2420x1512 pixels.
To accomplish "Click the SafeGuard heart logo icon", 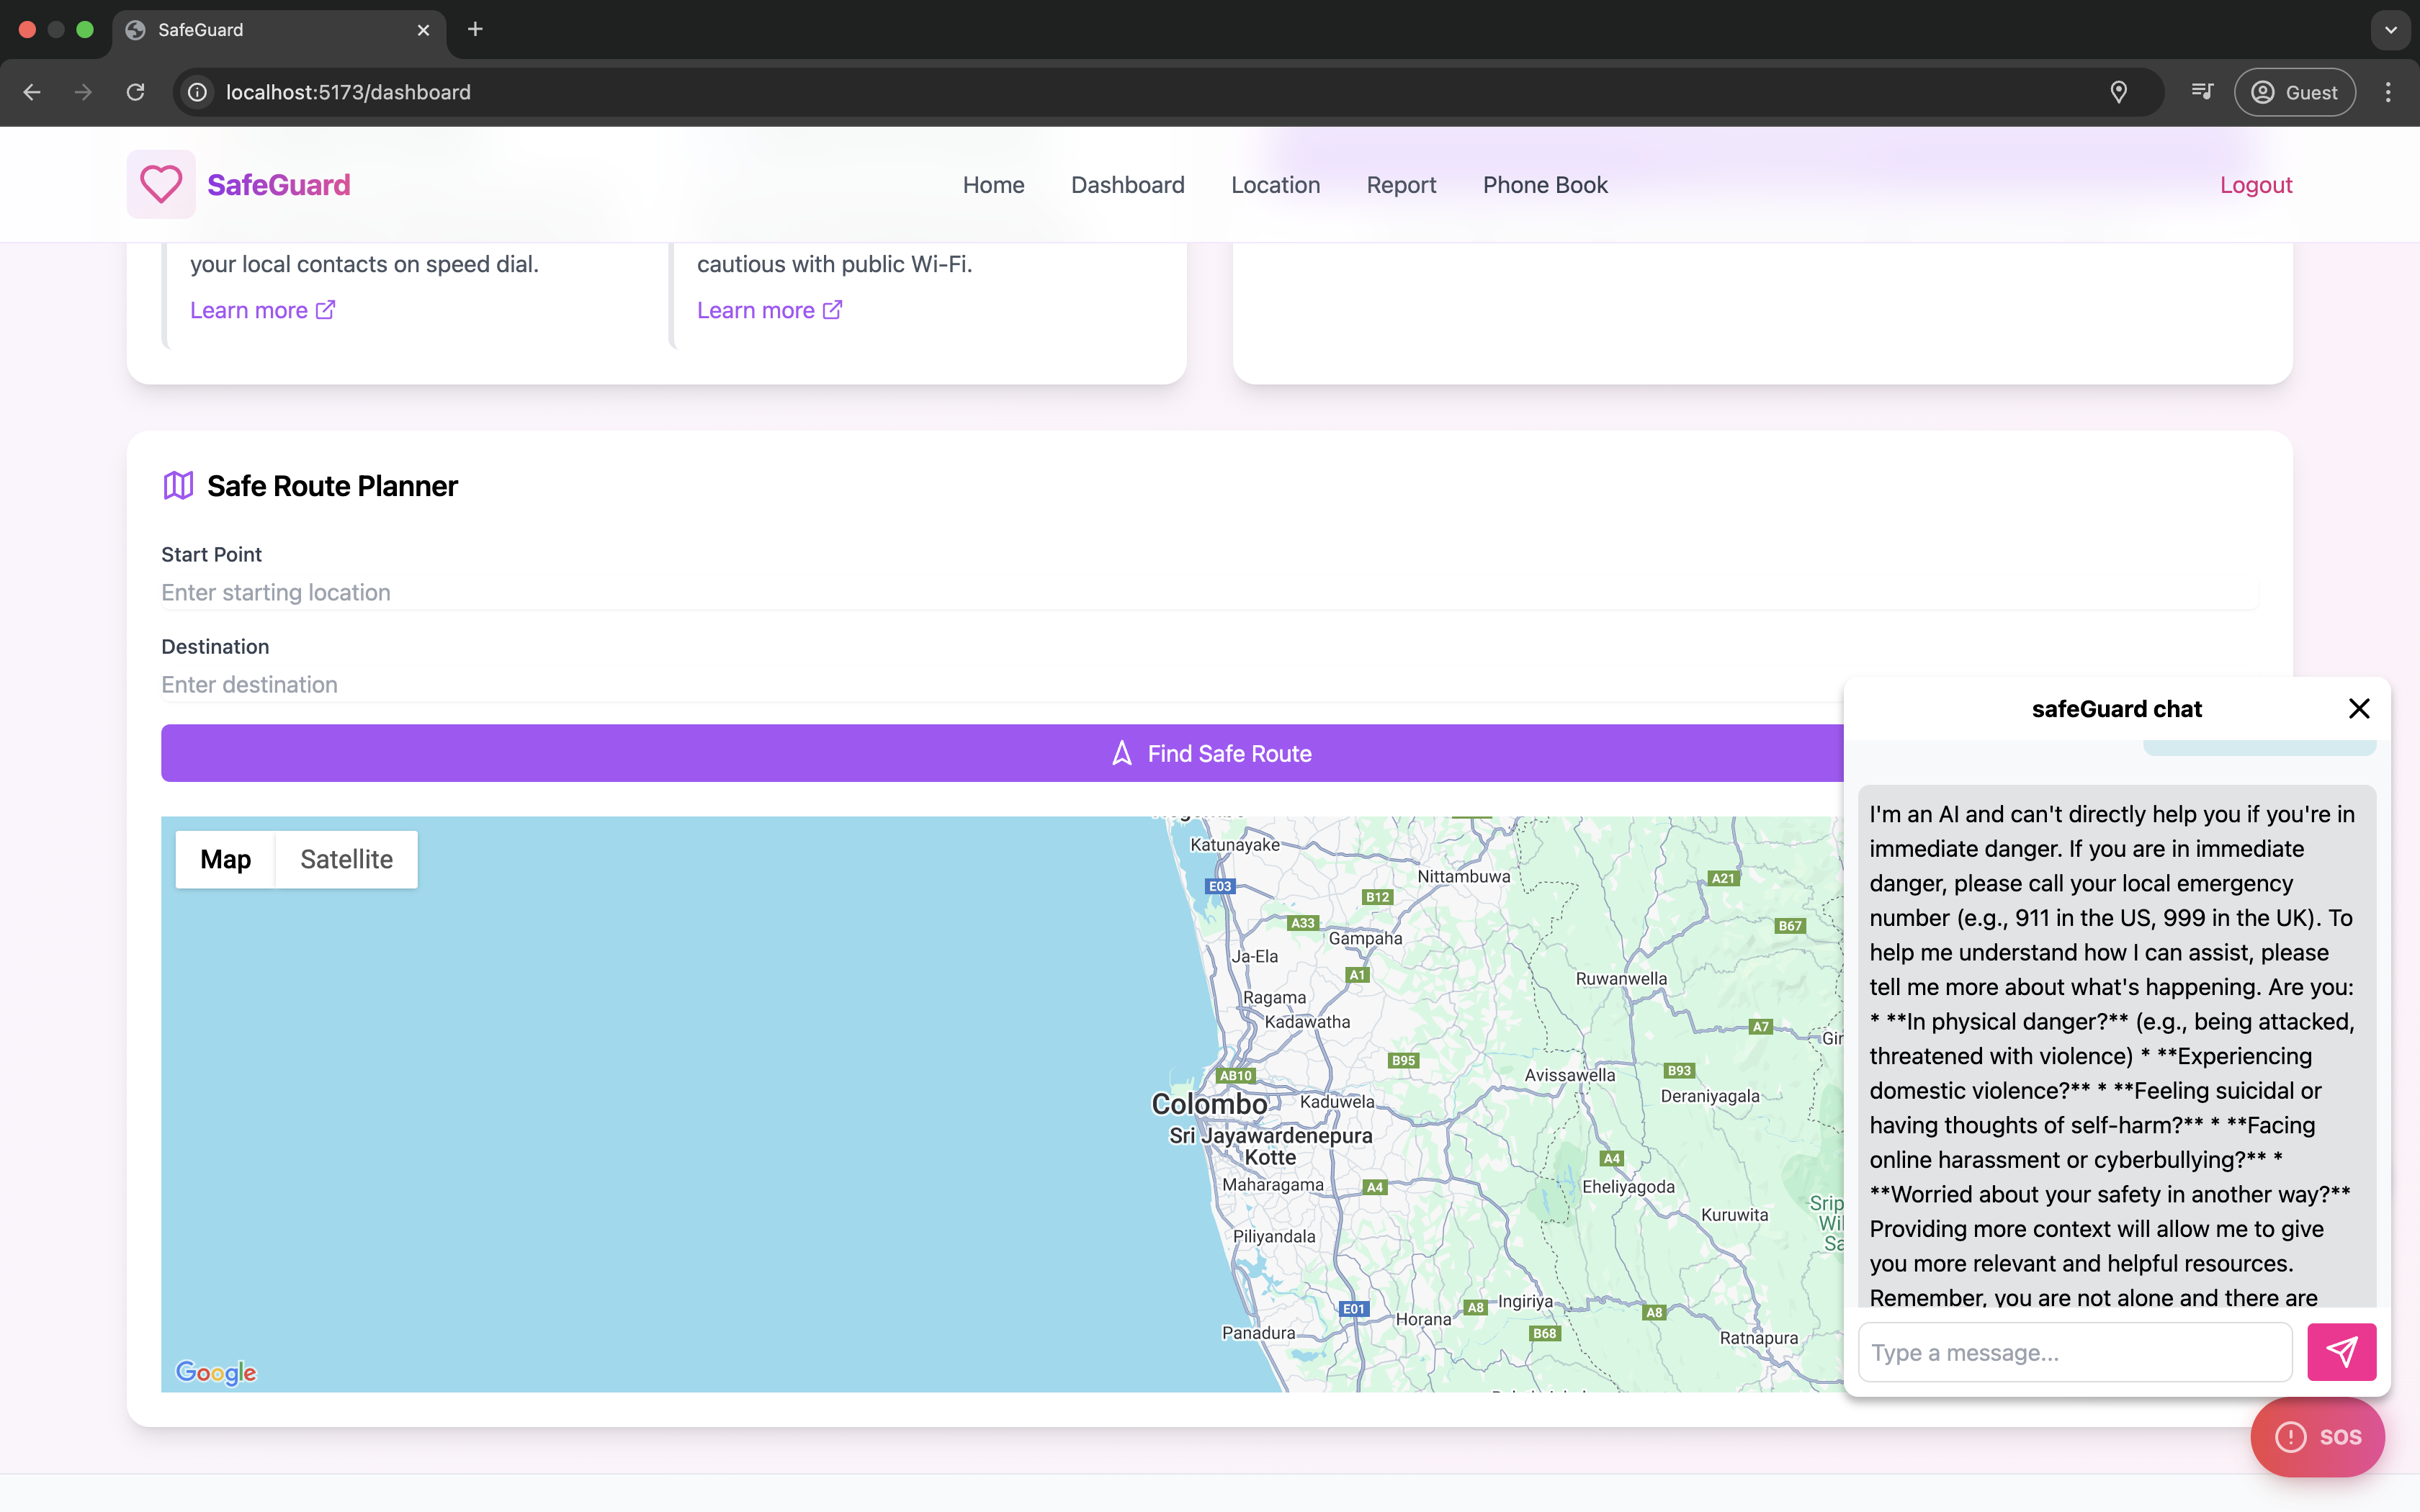I will pyautogui.click(x=161, y=184).
